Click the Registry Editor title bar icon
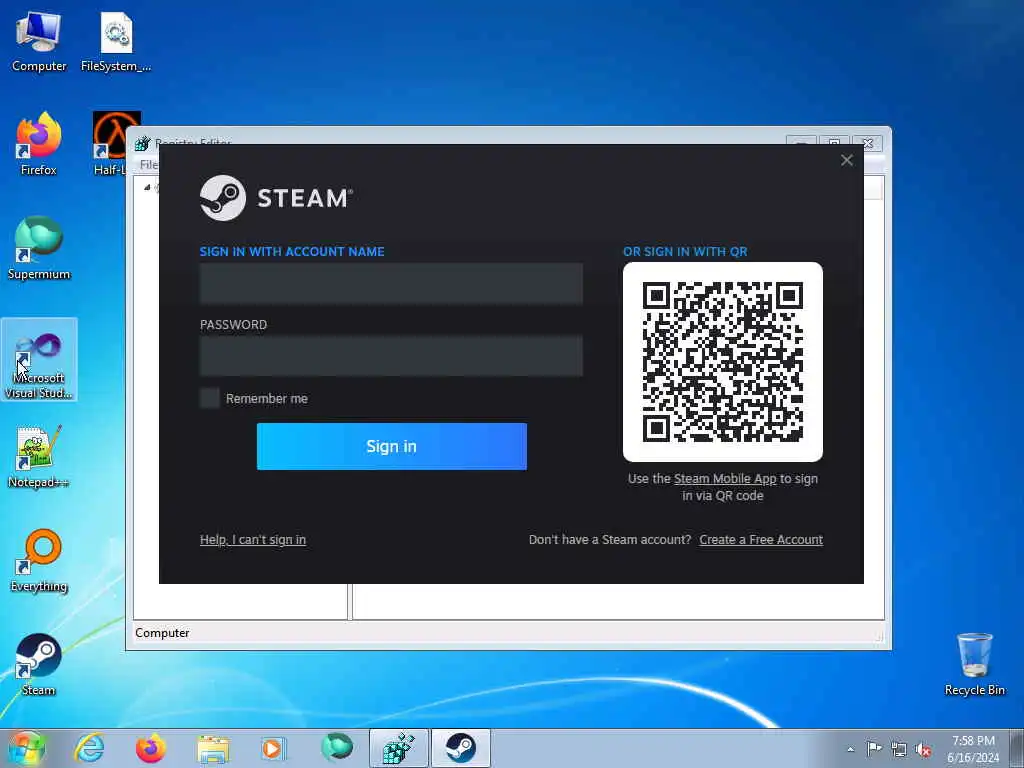Viewport: 1024px width, 768px height. point(142,142)
